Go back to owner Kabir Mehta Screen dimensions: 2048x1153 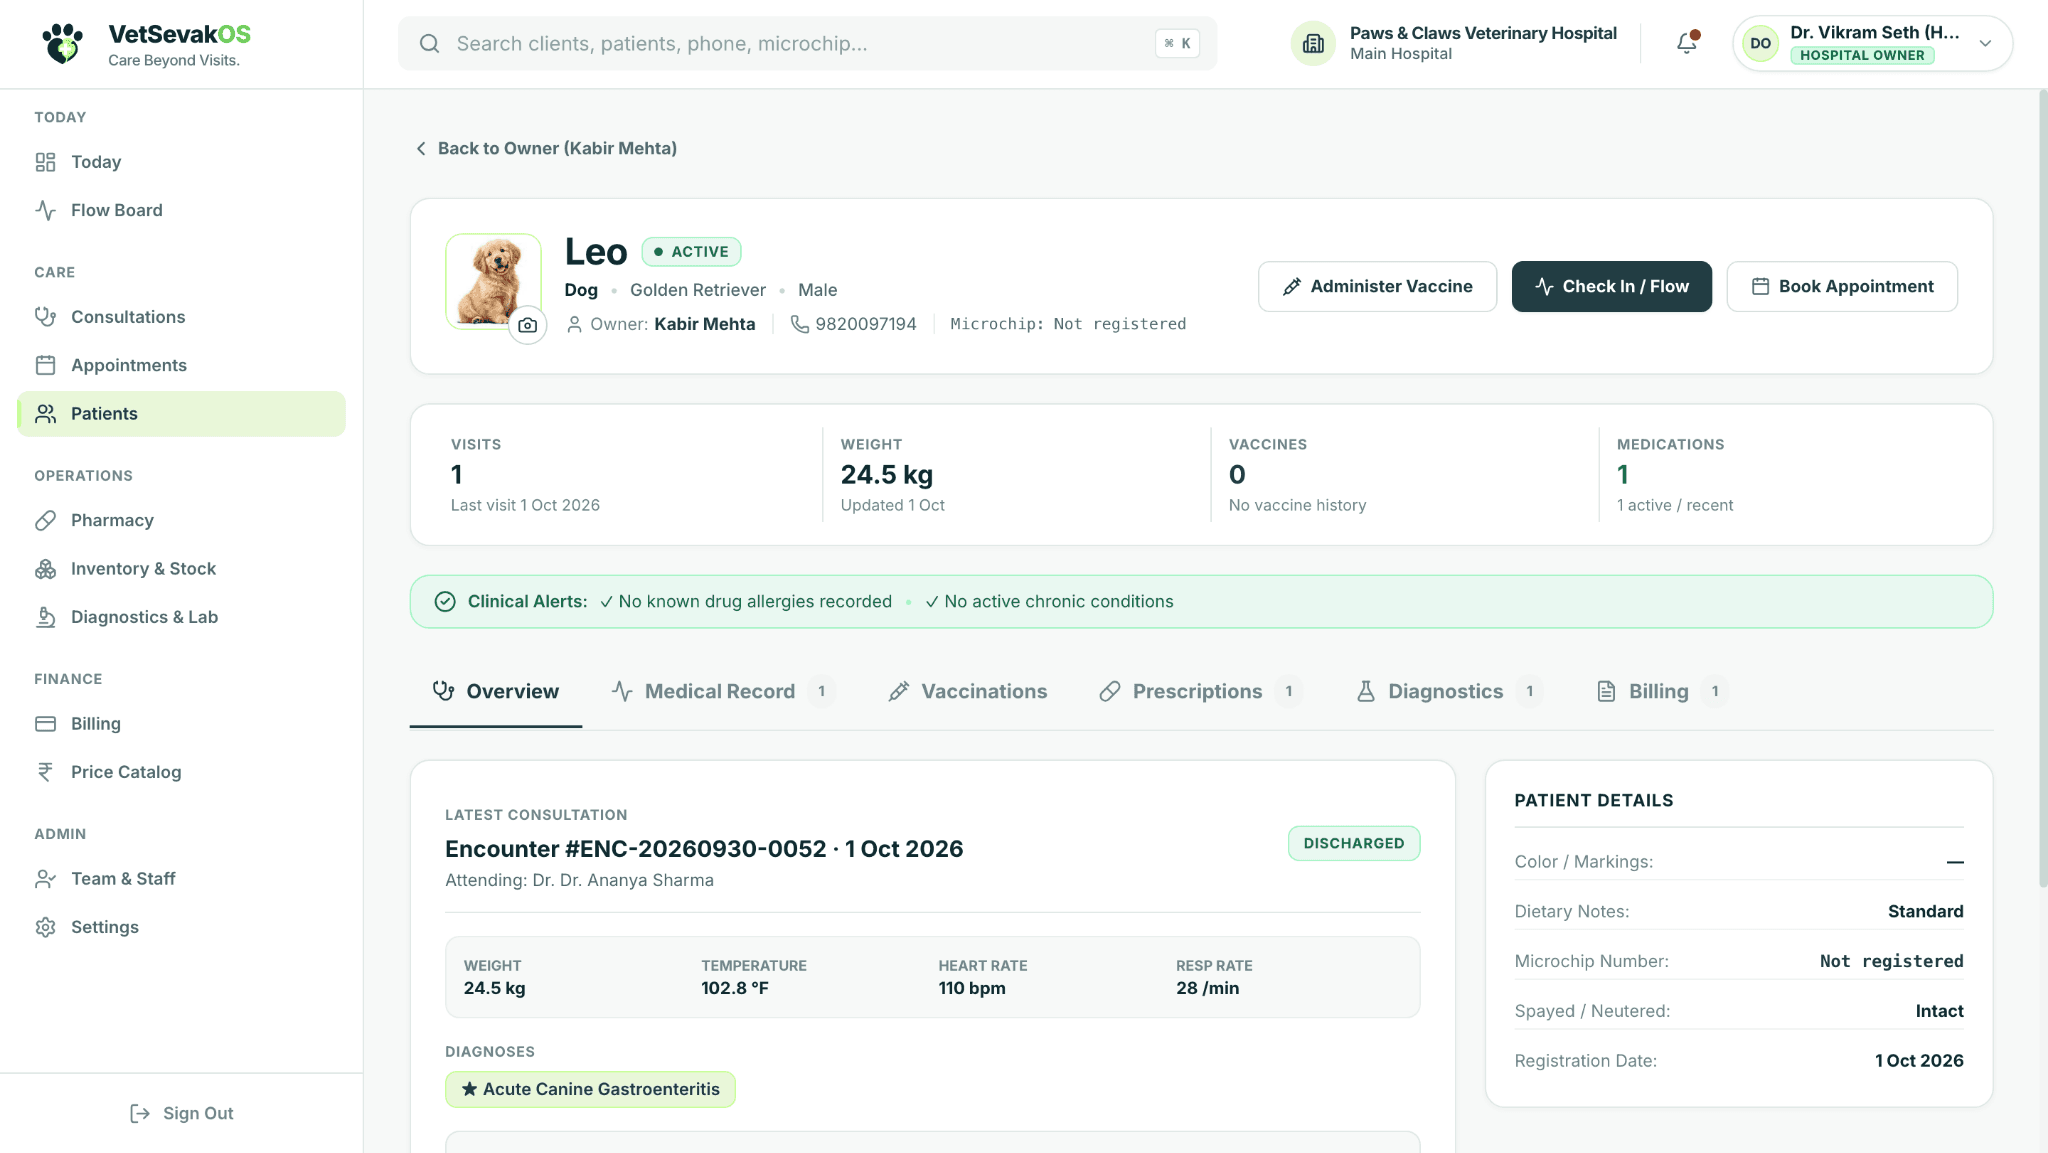pos(546,148)
